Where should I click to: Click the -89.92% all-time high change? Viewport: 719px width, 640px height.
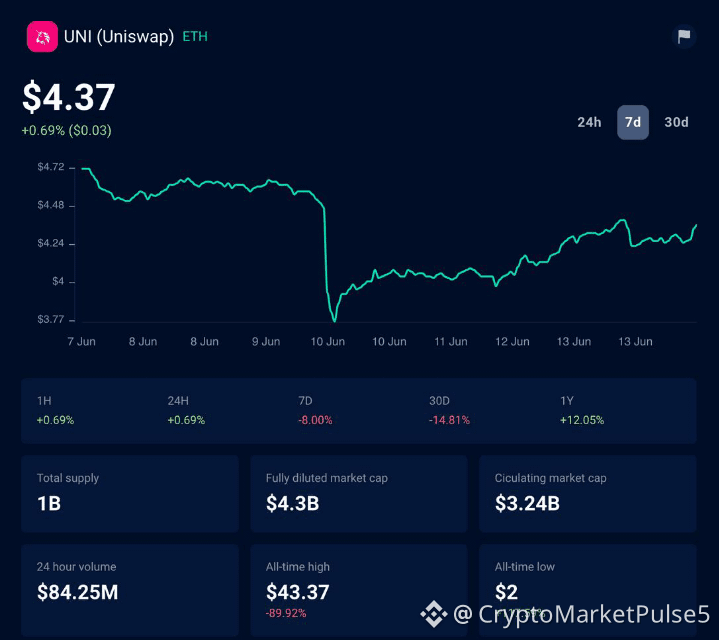286,613
